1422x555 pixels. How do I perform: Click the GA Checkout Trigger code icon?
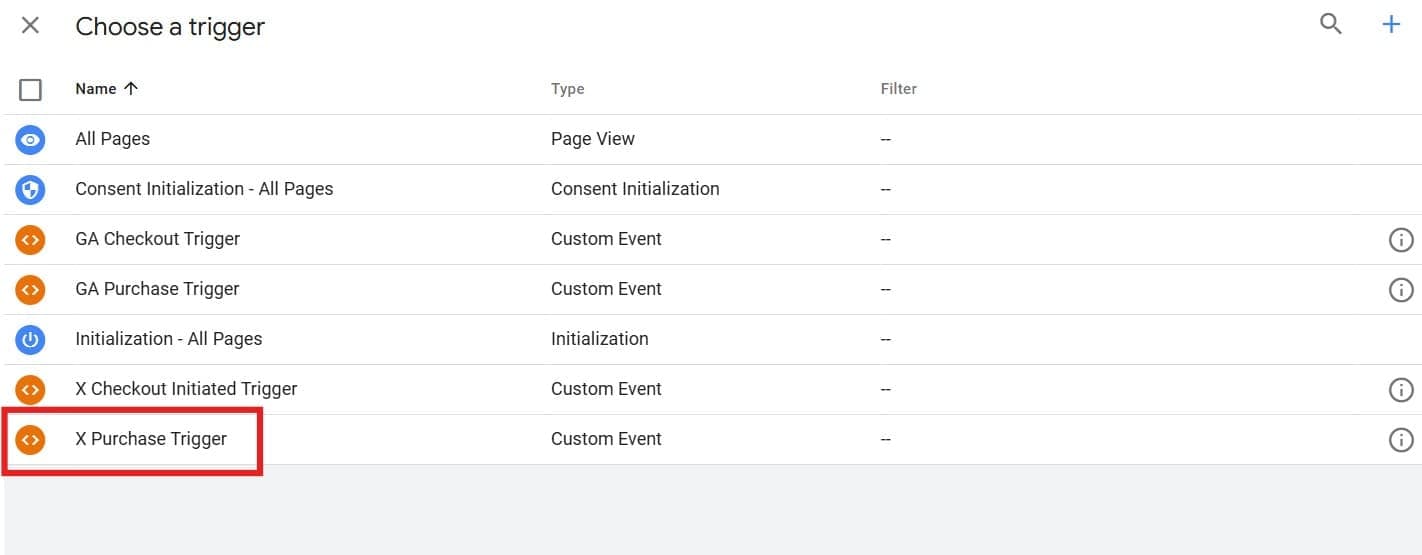point(31,240)
